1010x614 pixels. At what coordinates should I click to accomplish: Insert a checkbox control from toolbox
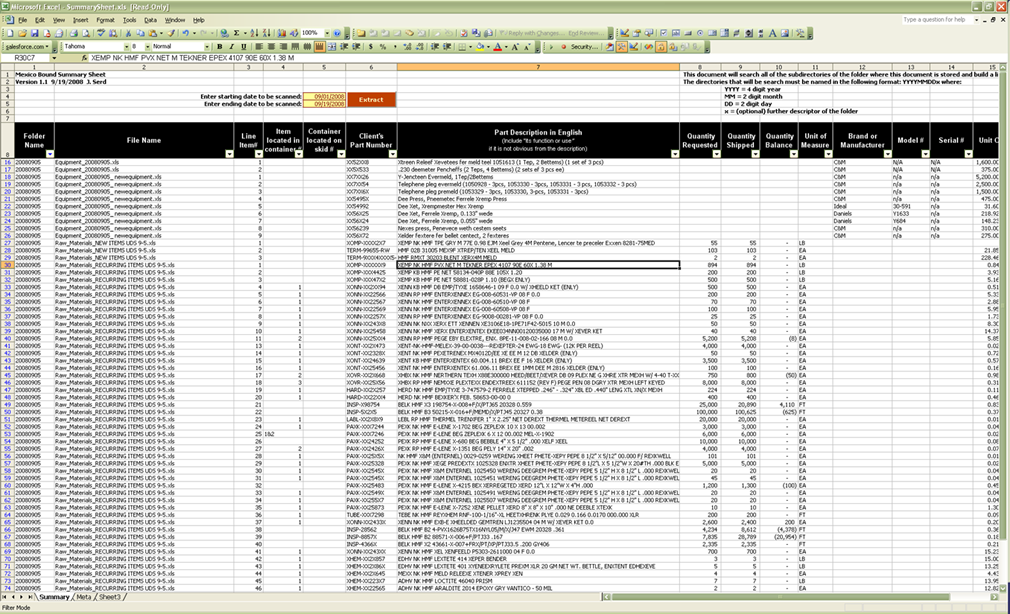pyautogui.click(x=664, y=33)
